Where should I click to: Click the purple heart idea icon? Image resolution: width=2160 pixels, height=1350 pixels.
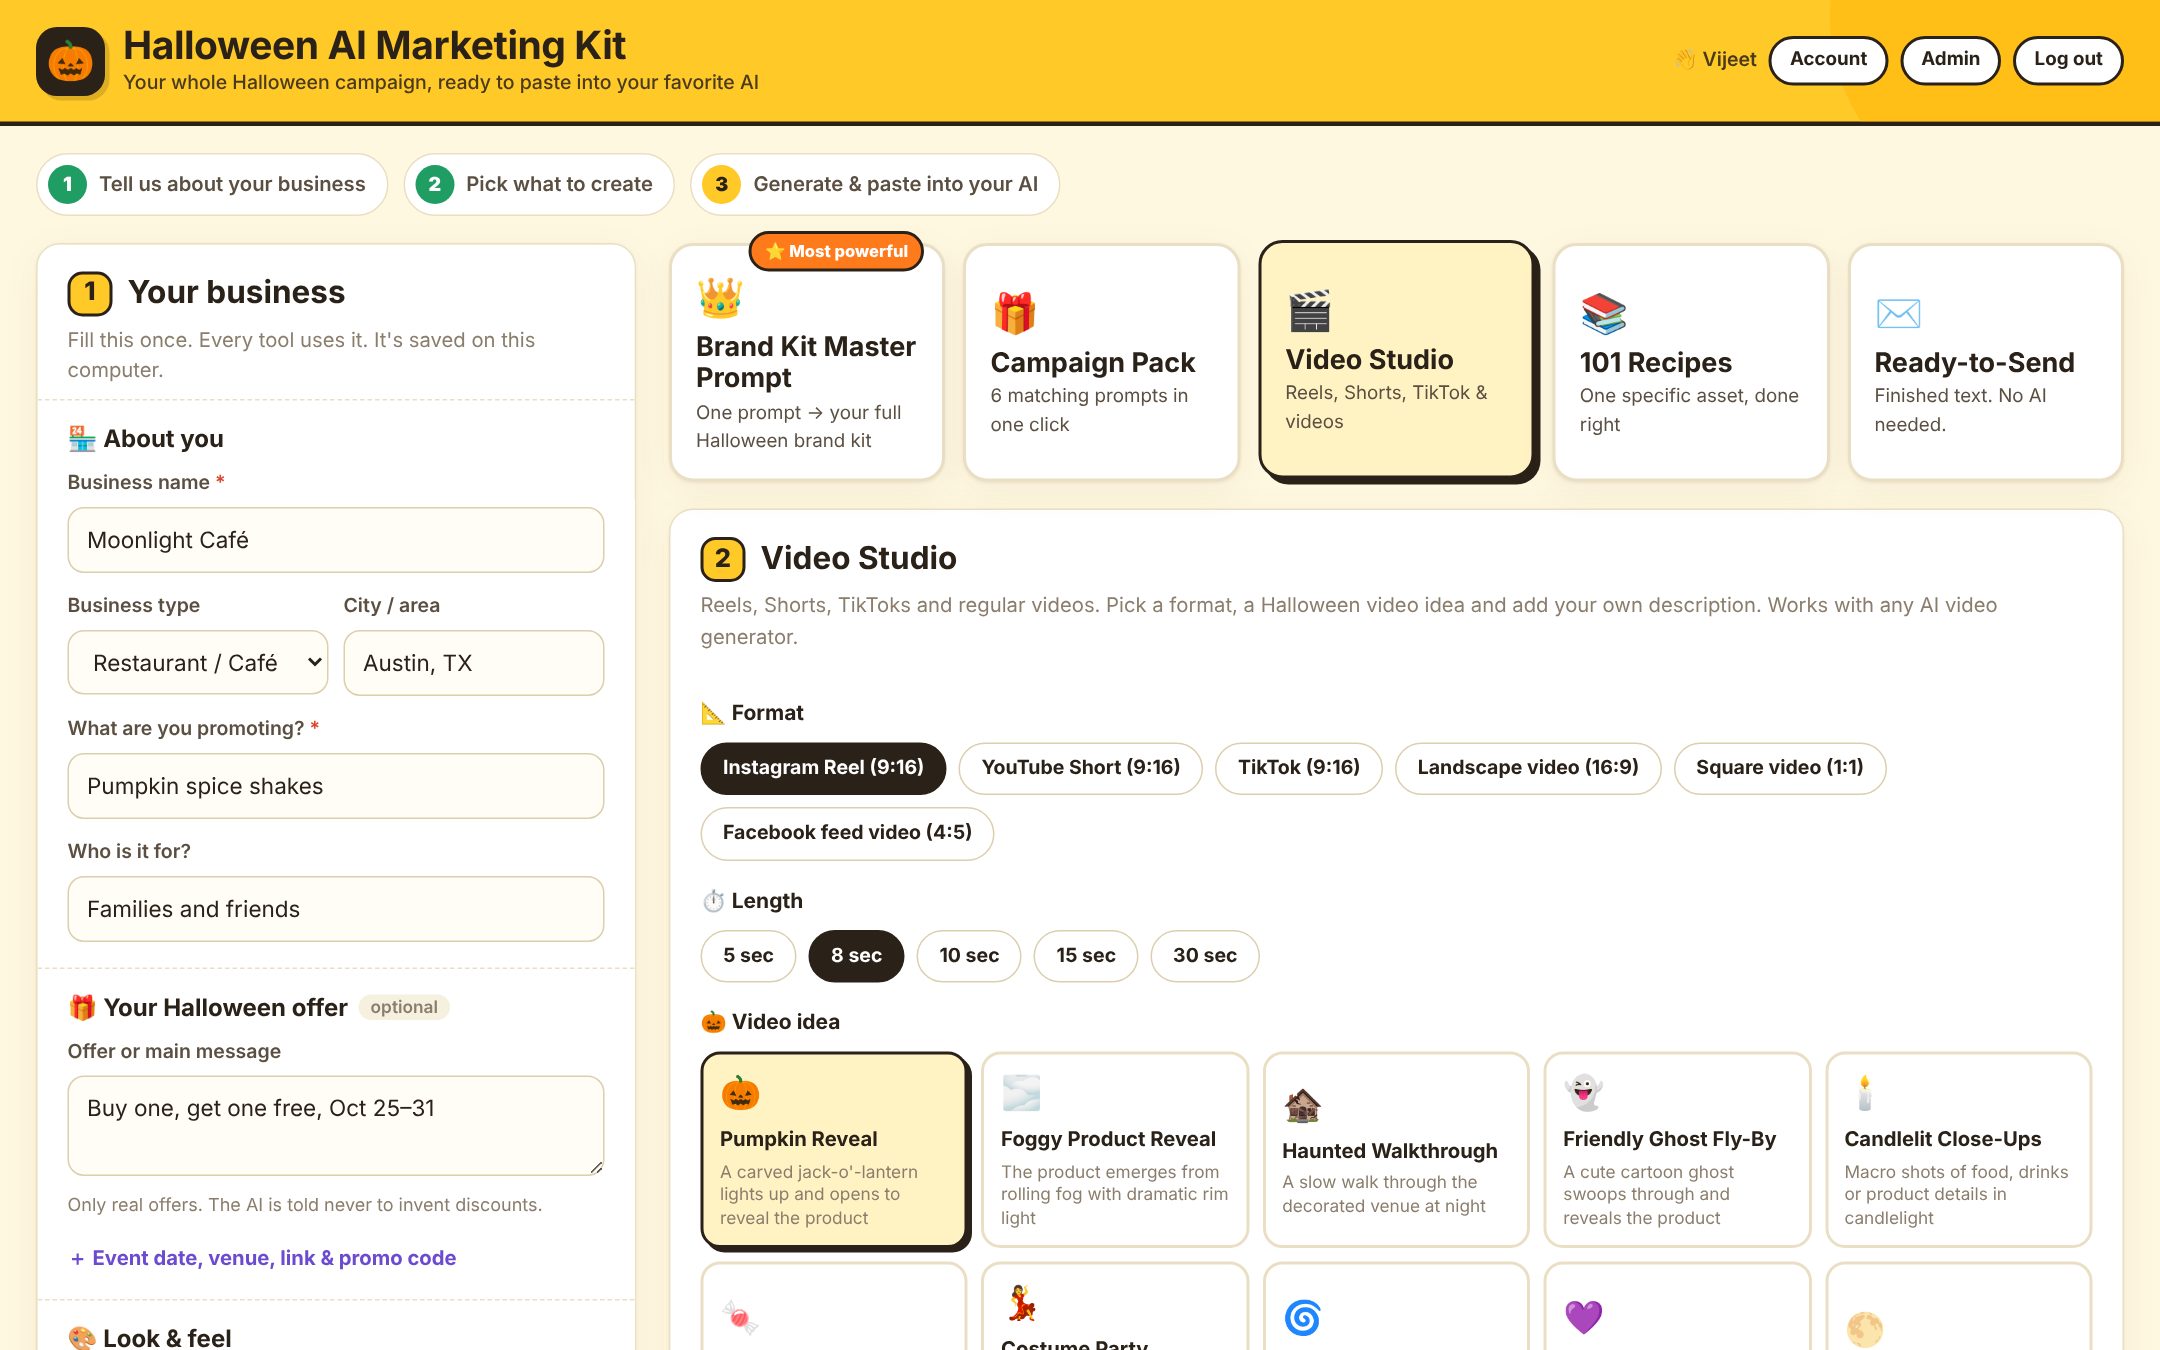[1583, 1317]
